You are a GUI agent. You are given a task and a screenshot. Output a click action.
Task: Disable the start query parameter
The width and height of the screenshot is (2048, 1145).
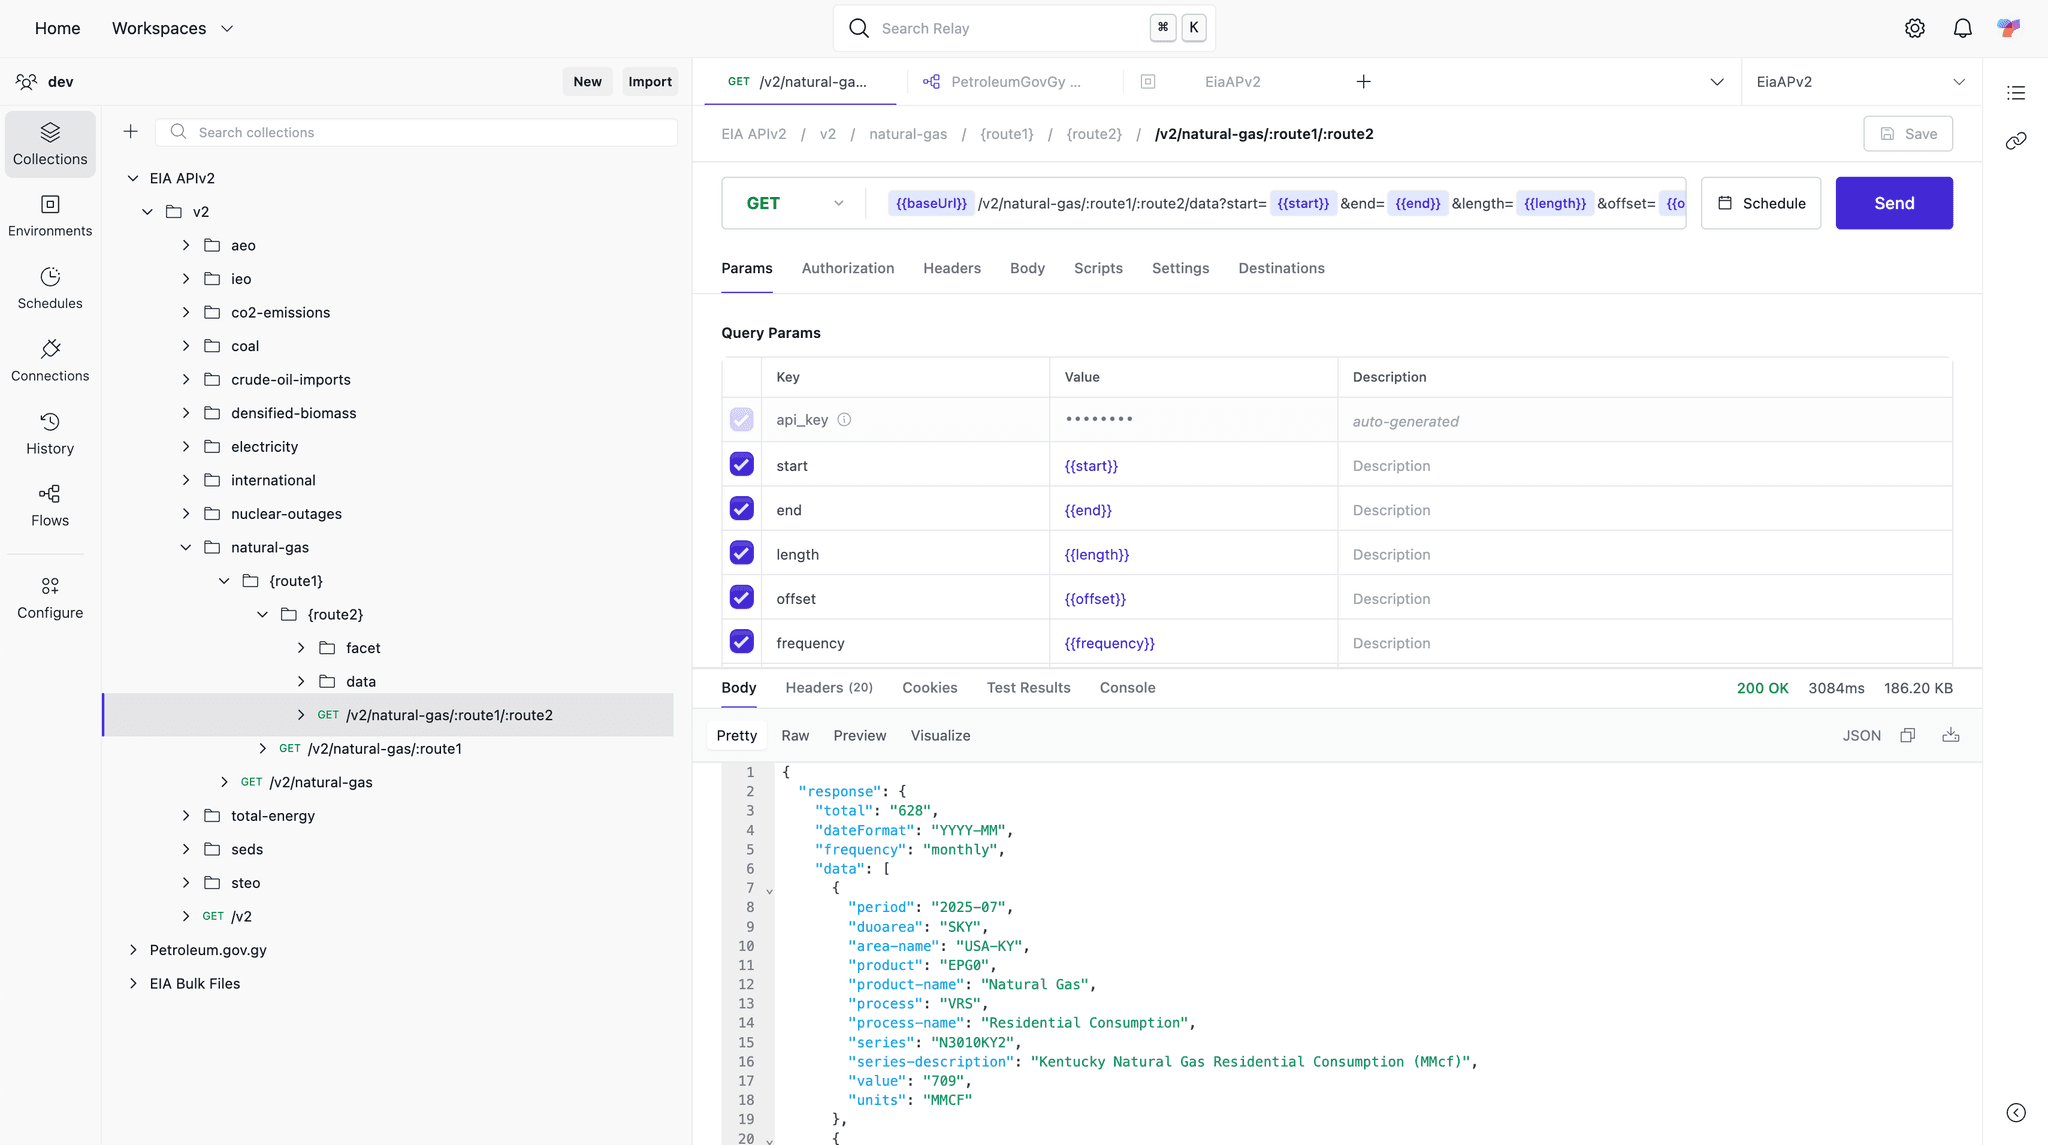(741, 464)
